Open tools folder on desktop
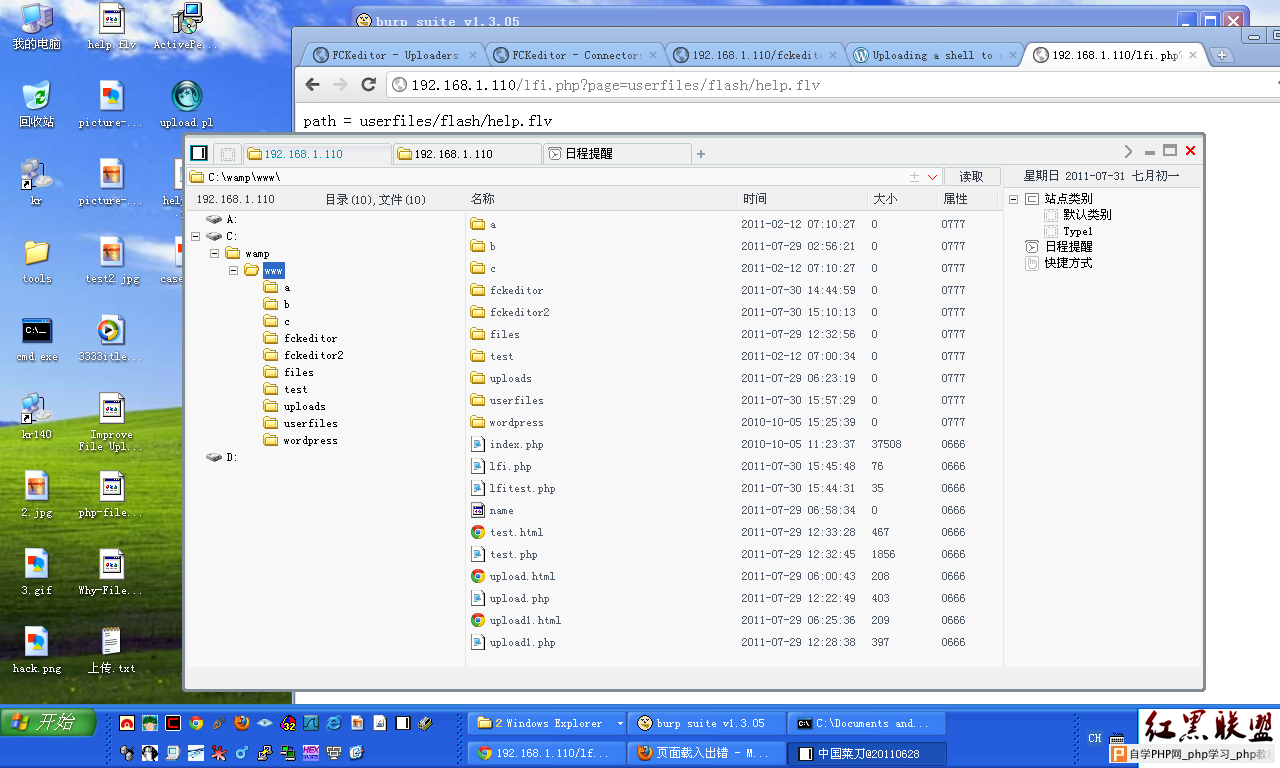1280x768 pixels. coord(36,260)
